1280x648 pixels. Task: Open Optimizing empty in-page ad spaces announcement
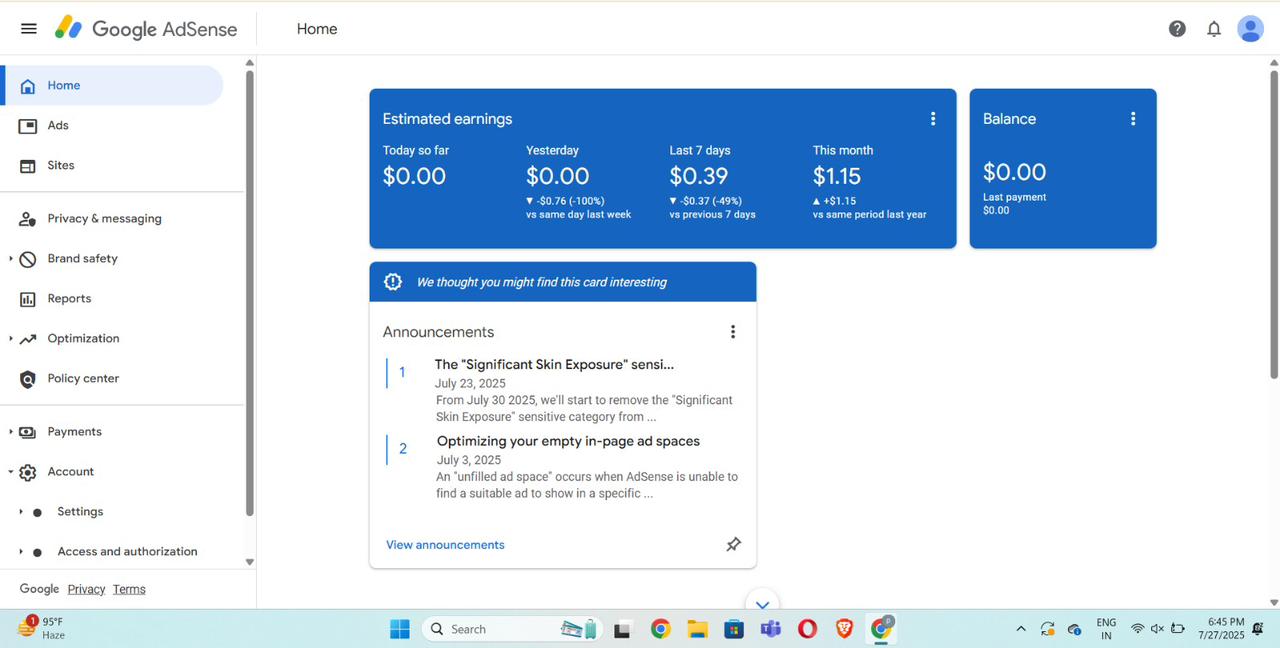pos(568,441)
